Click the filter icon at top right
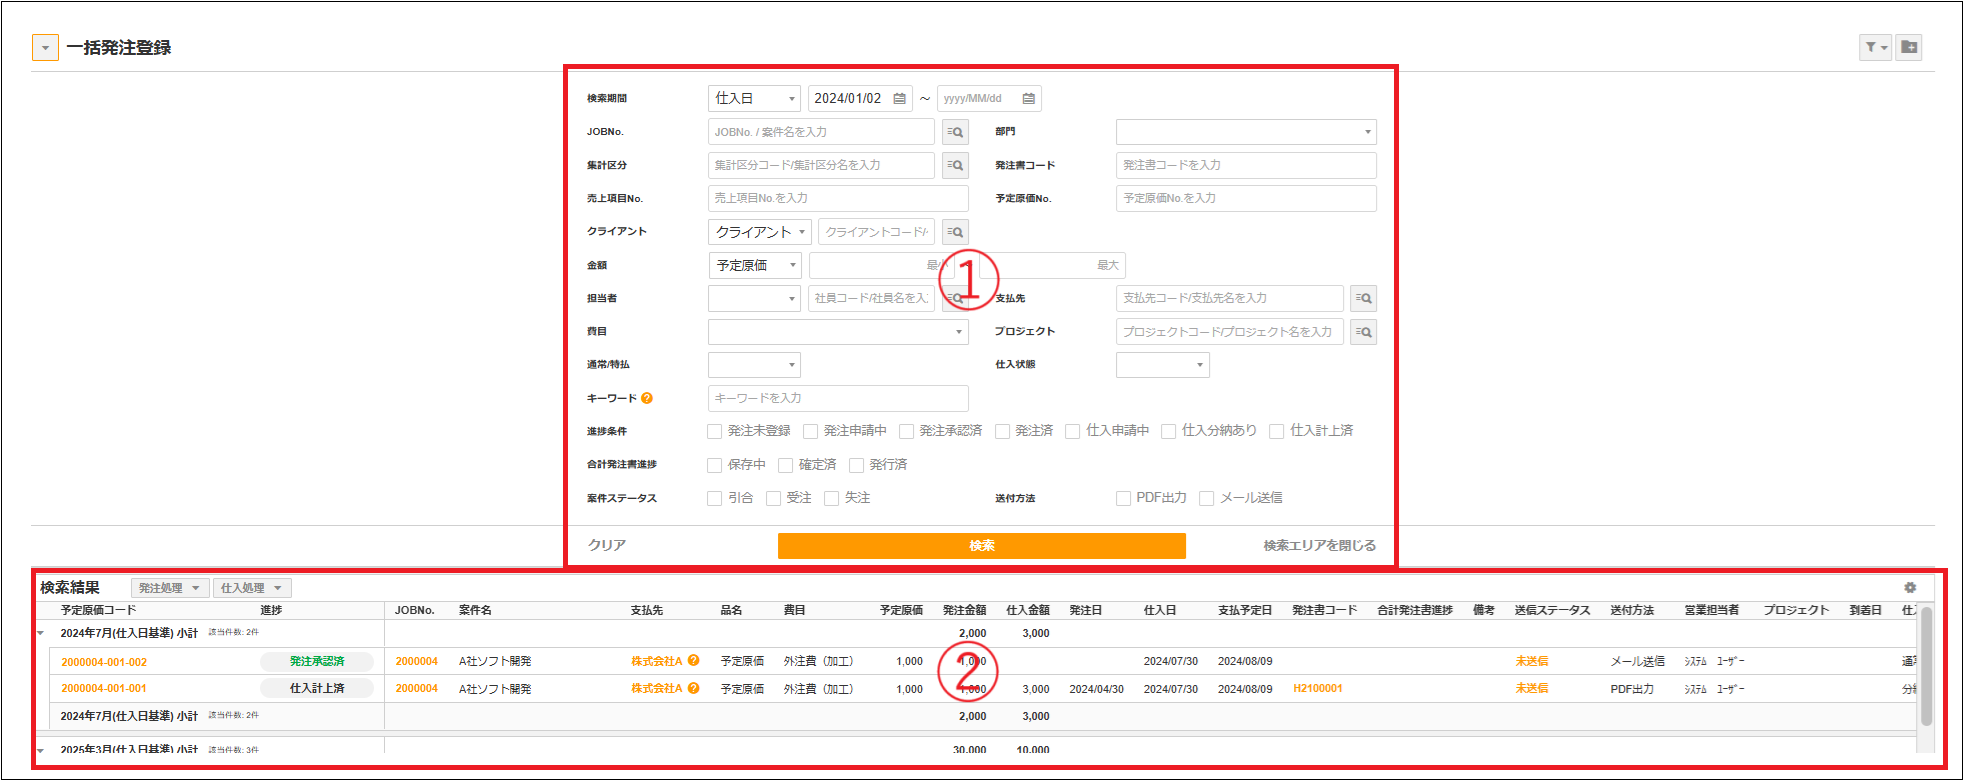This screenshot has height=781, width=1968. tap(1874, 47)
